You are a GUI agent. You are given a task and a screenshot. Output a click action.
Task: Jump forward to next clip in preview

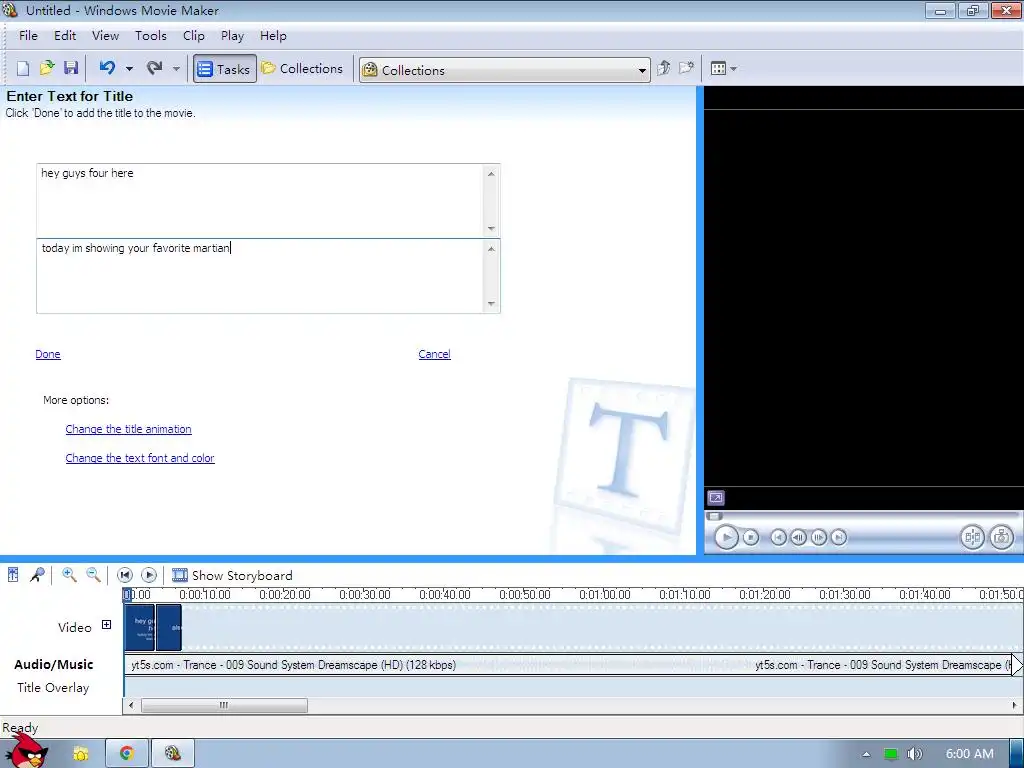[839, 537]
